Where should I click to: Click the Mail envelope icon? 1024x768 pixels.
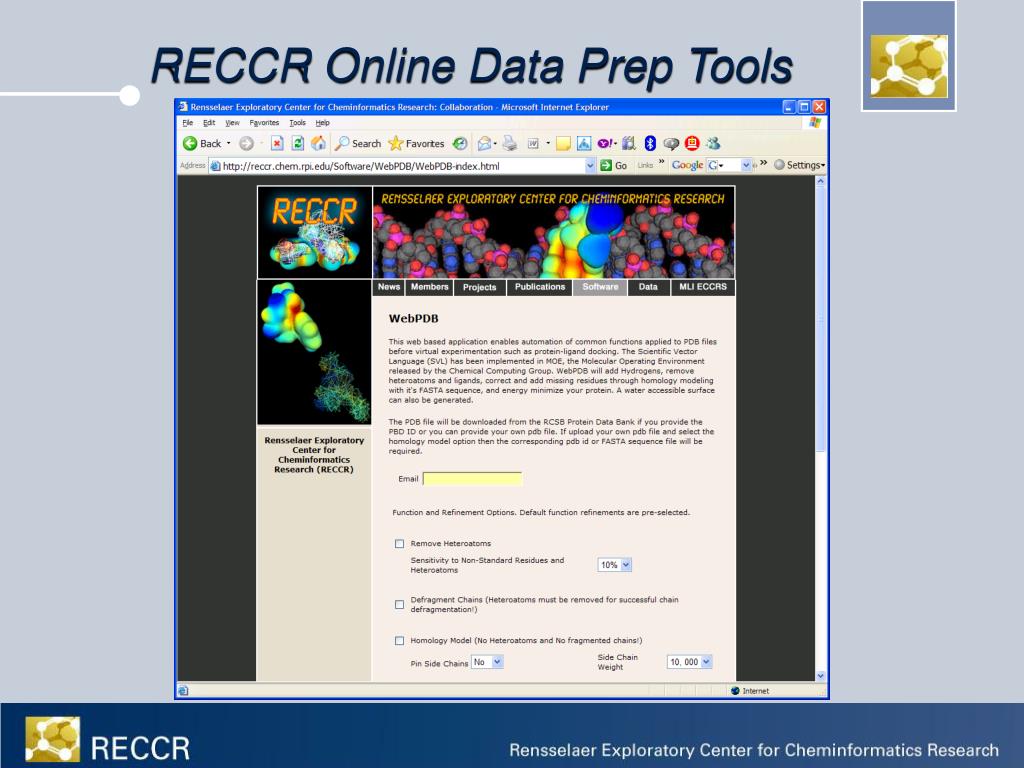[x=484, y=143]
